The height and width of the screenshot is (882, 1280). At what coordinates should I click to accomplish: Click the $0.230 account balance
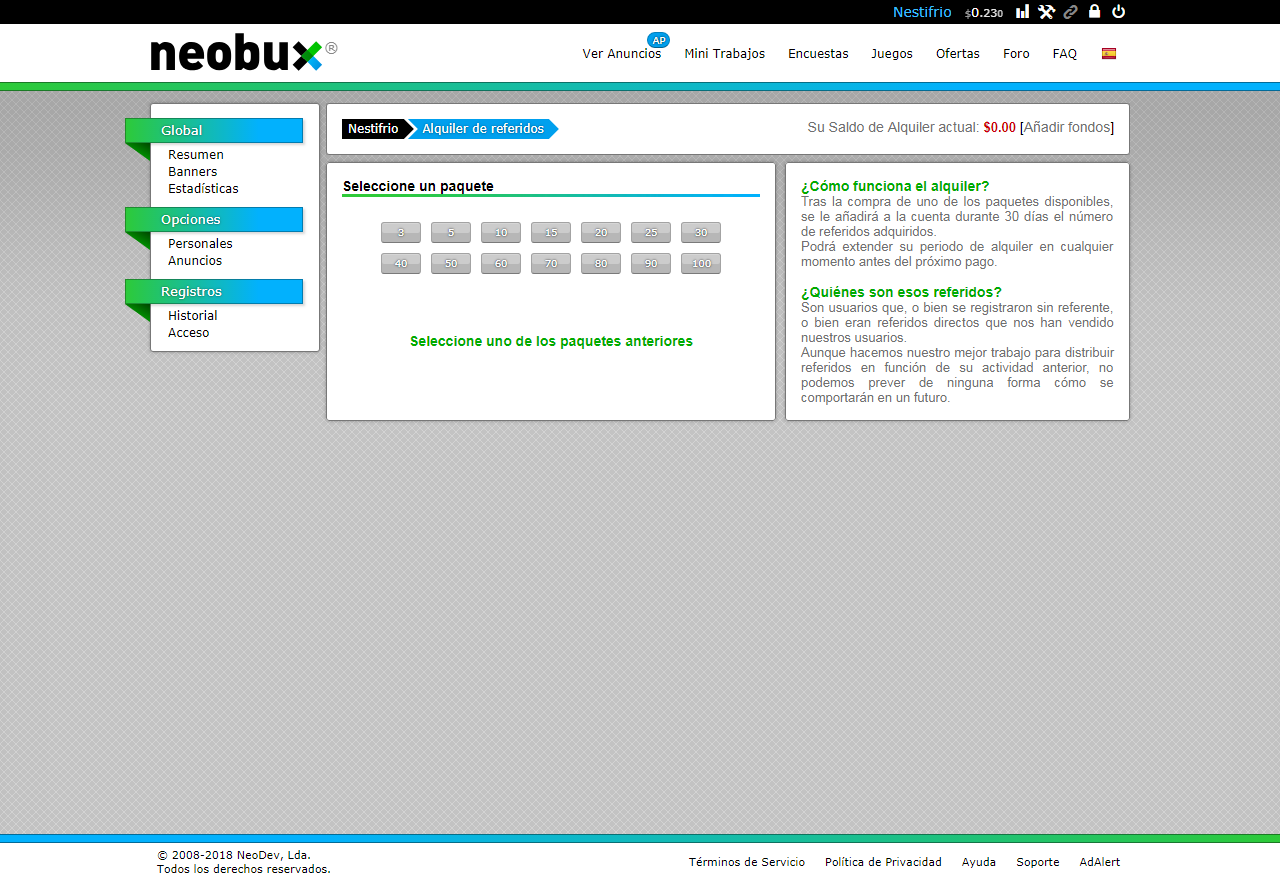pos(984,13)
